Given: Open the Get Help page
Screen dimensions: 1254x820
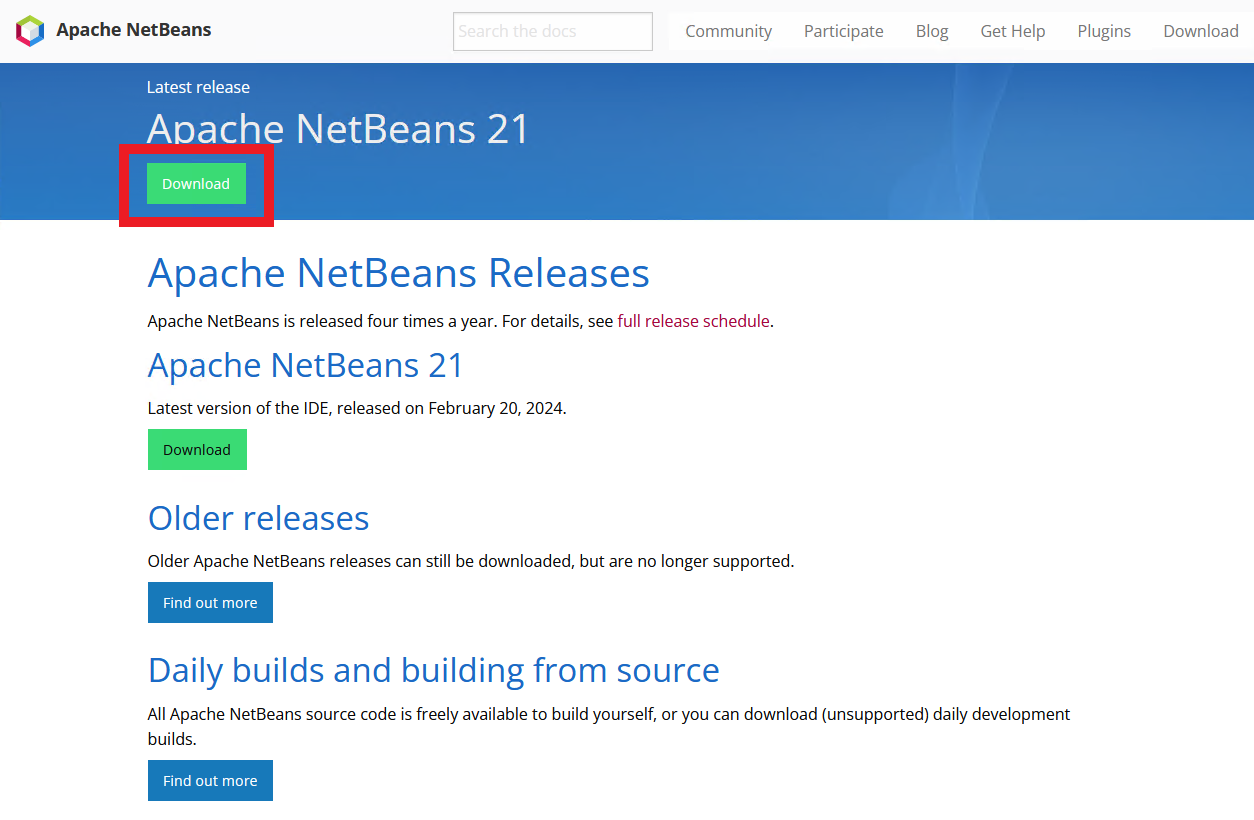Looking at the screenshot, I should pyautogui.click(x=1012, y=31).
